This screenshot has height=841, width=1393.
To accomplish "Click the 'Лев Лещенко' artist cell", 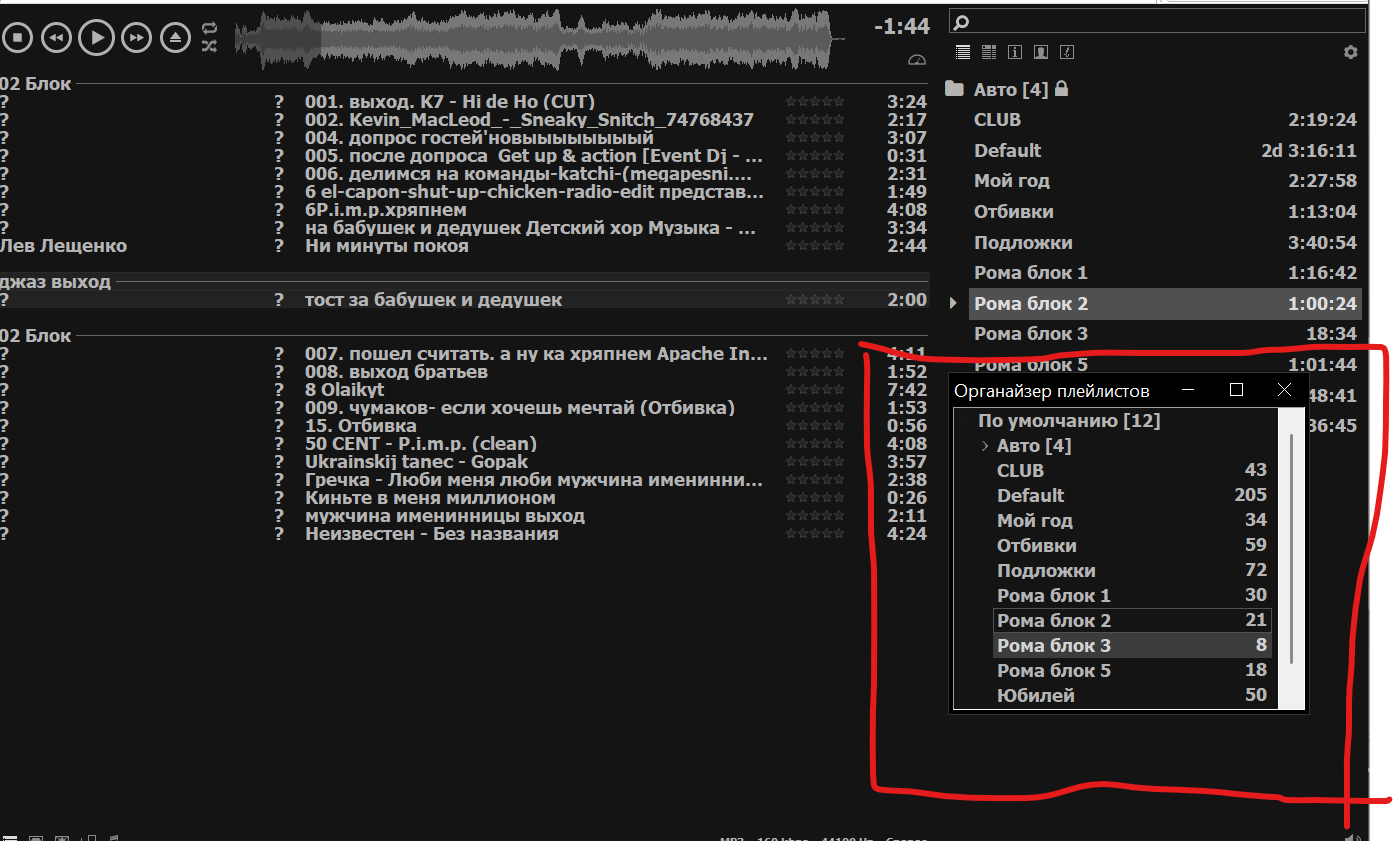I will point(64,246).
